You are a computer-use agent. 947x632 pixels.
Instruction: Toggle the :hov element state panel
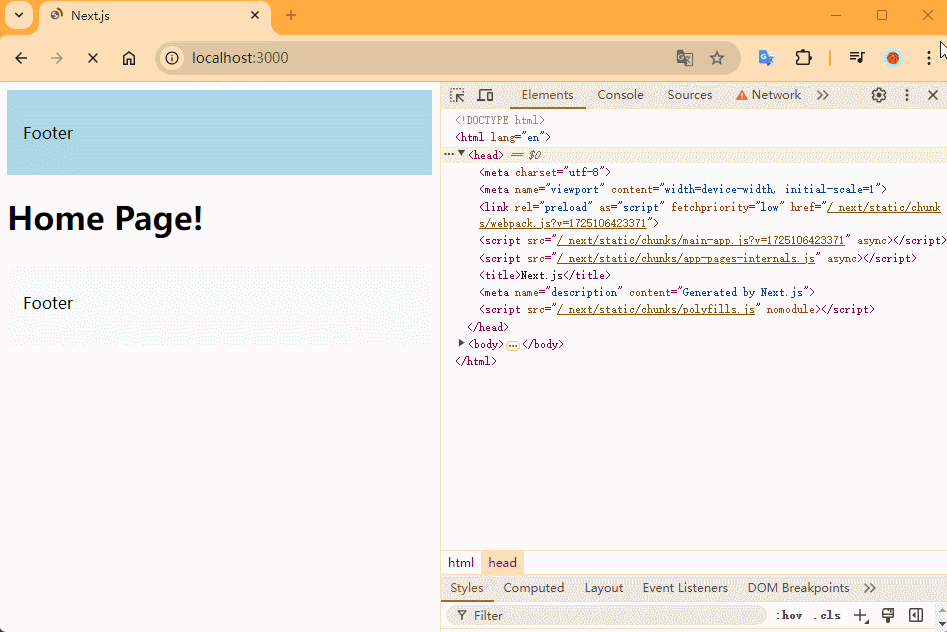[790, 615]
